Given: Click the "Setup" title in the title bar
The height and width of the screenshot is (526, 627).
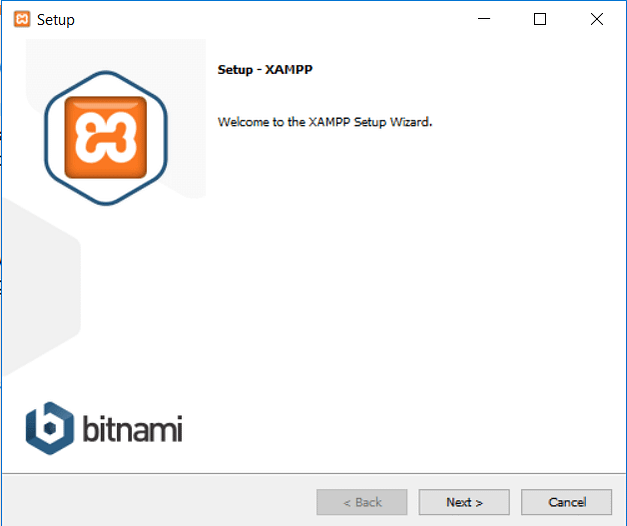Looking at the screenshot, I should pyautogui.click(x=55, y=19).
